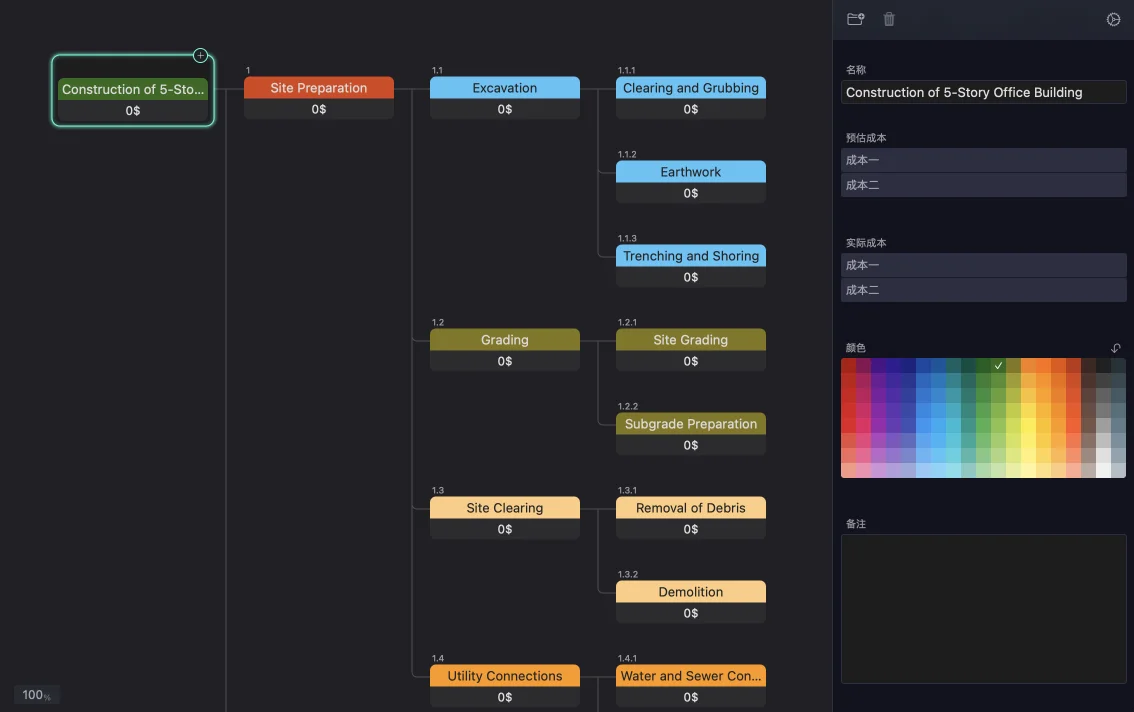The image size is (1134, 712).
Task: Click the trash delete icon
Action: point(889,19)
